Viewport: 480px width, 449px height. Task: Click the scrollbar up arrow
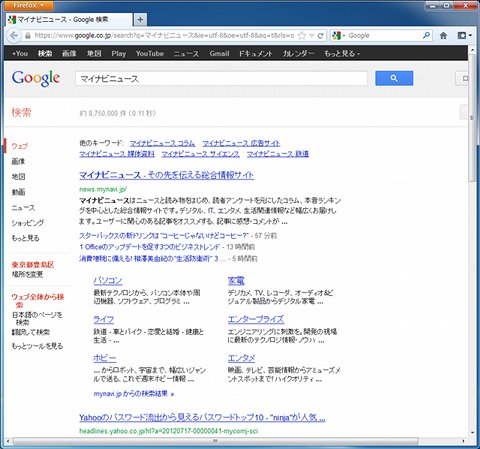pyautogui.click(x=472, y=50)
